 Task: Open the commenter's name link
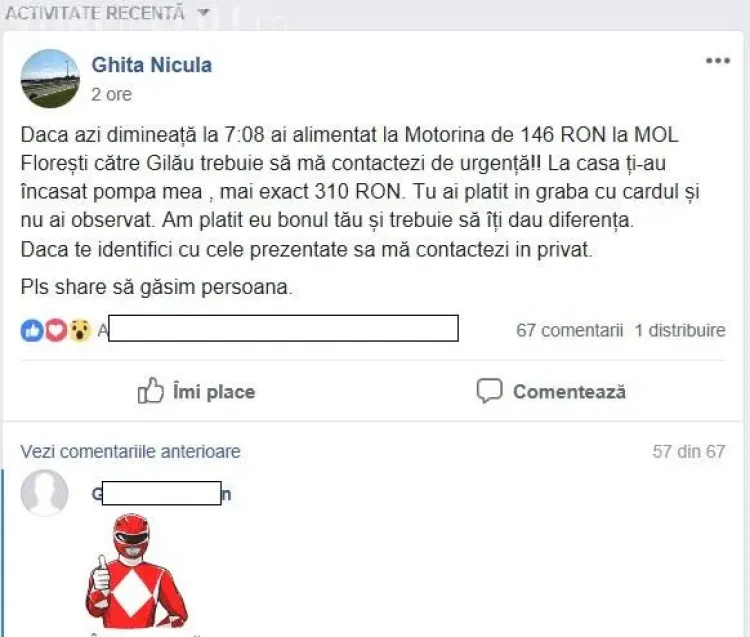pyautogui.click(x=161, y=493)
